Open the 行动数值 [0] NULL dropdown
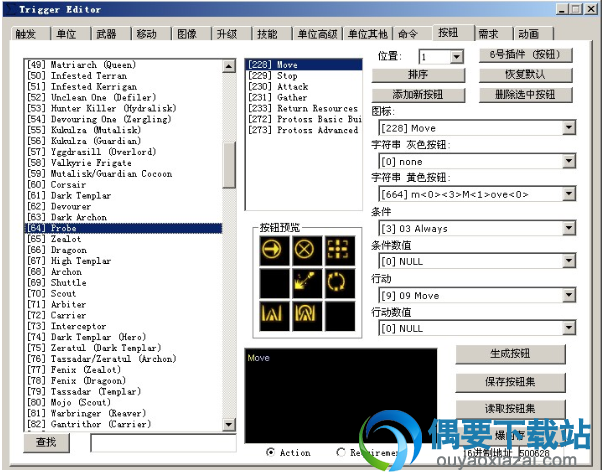This screenshot has height=472, width=602. (x=569, y=328)
